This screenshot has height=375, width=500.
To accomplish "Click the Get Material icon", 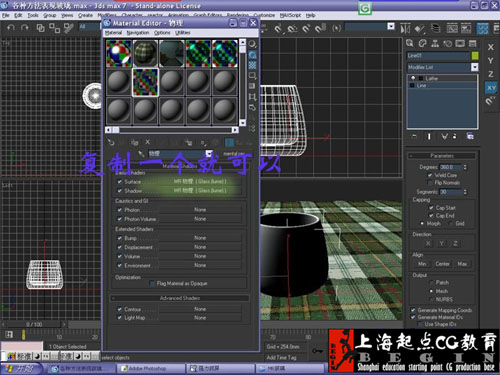I will click(x=111, y=143).
